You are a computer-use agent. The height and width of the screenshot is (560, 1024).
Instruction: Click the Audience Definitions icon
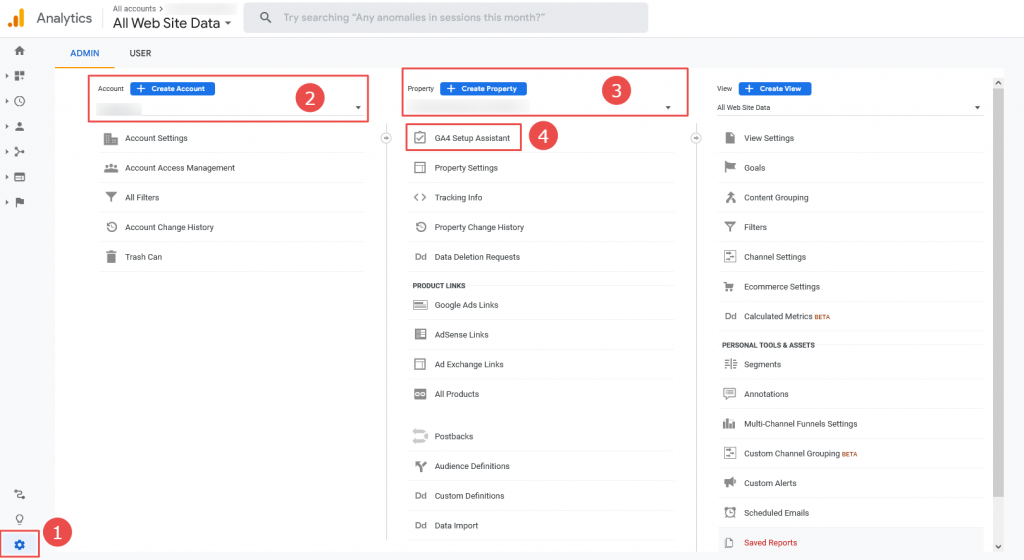(x=420, y=466)
